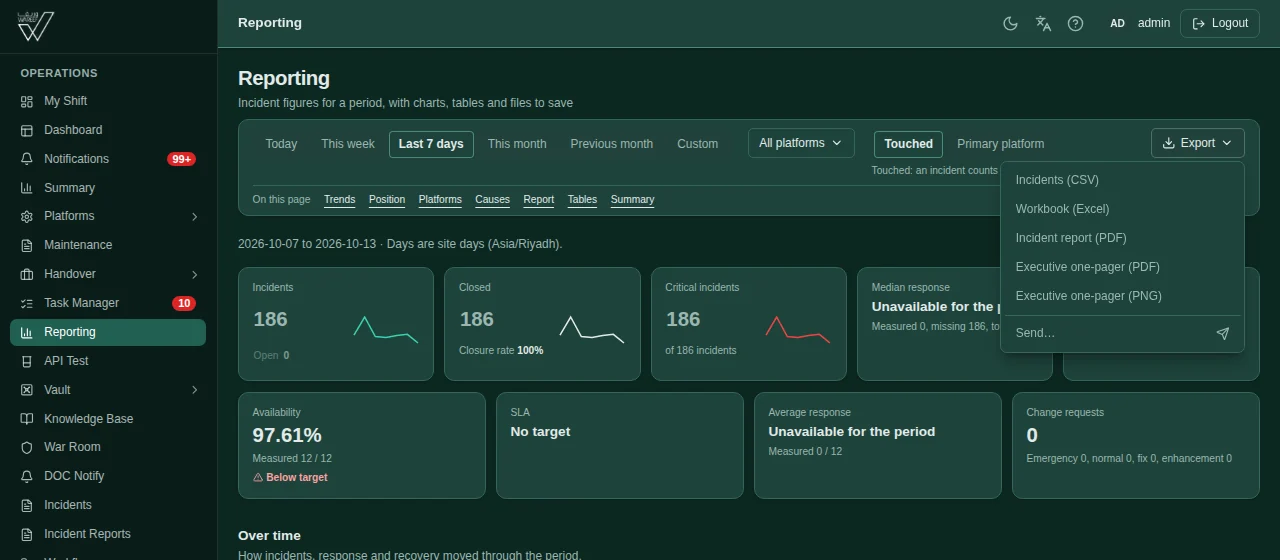1280x560 pixels.
Task: Click the Incidents sparkline chart
Action: tap(386, 330)
